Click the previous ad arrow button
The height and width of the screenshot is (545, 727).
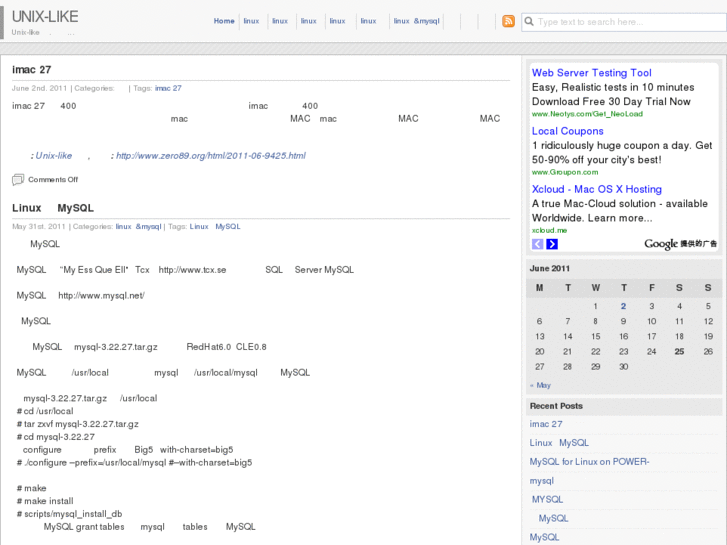[537, 244]
